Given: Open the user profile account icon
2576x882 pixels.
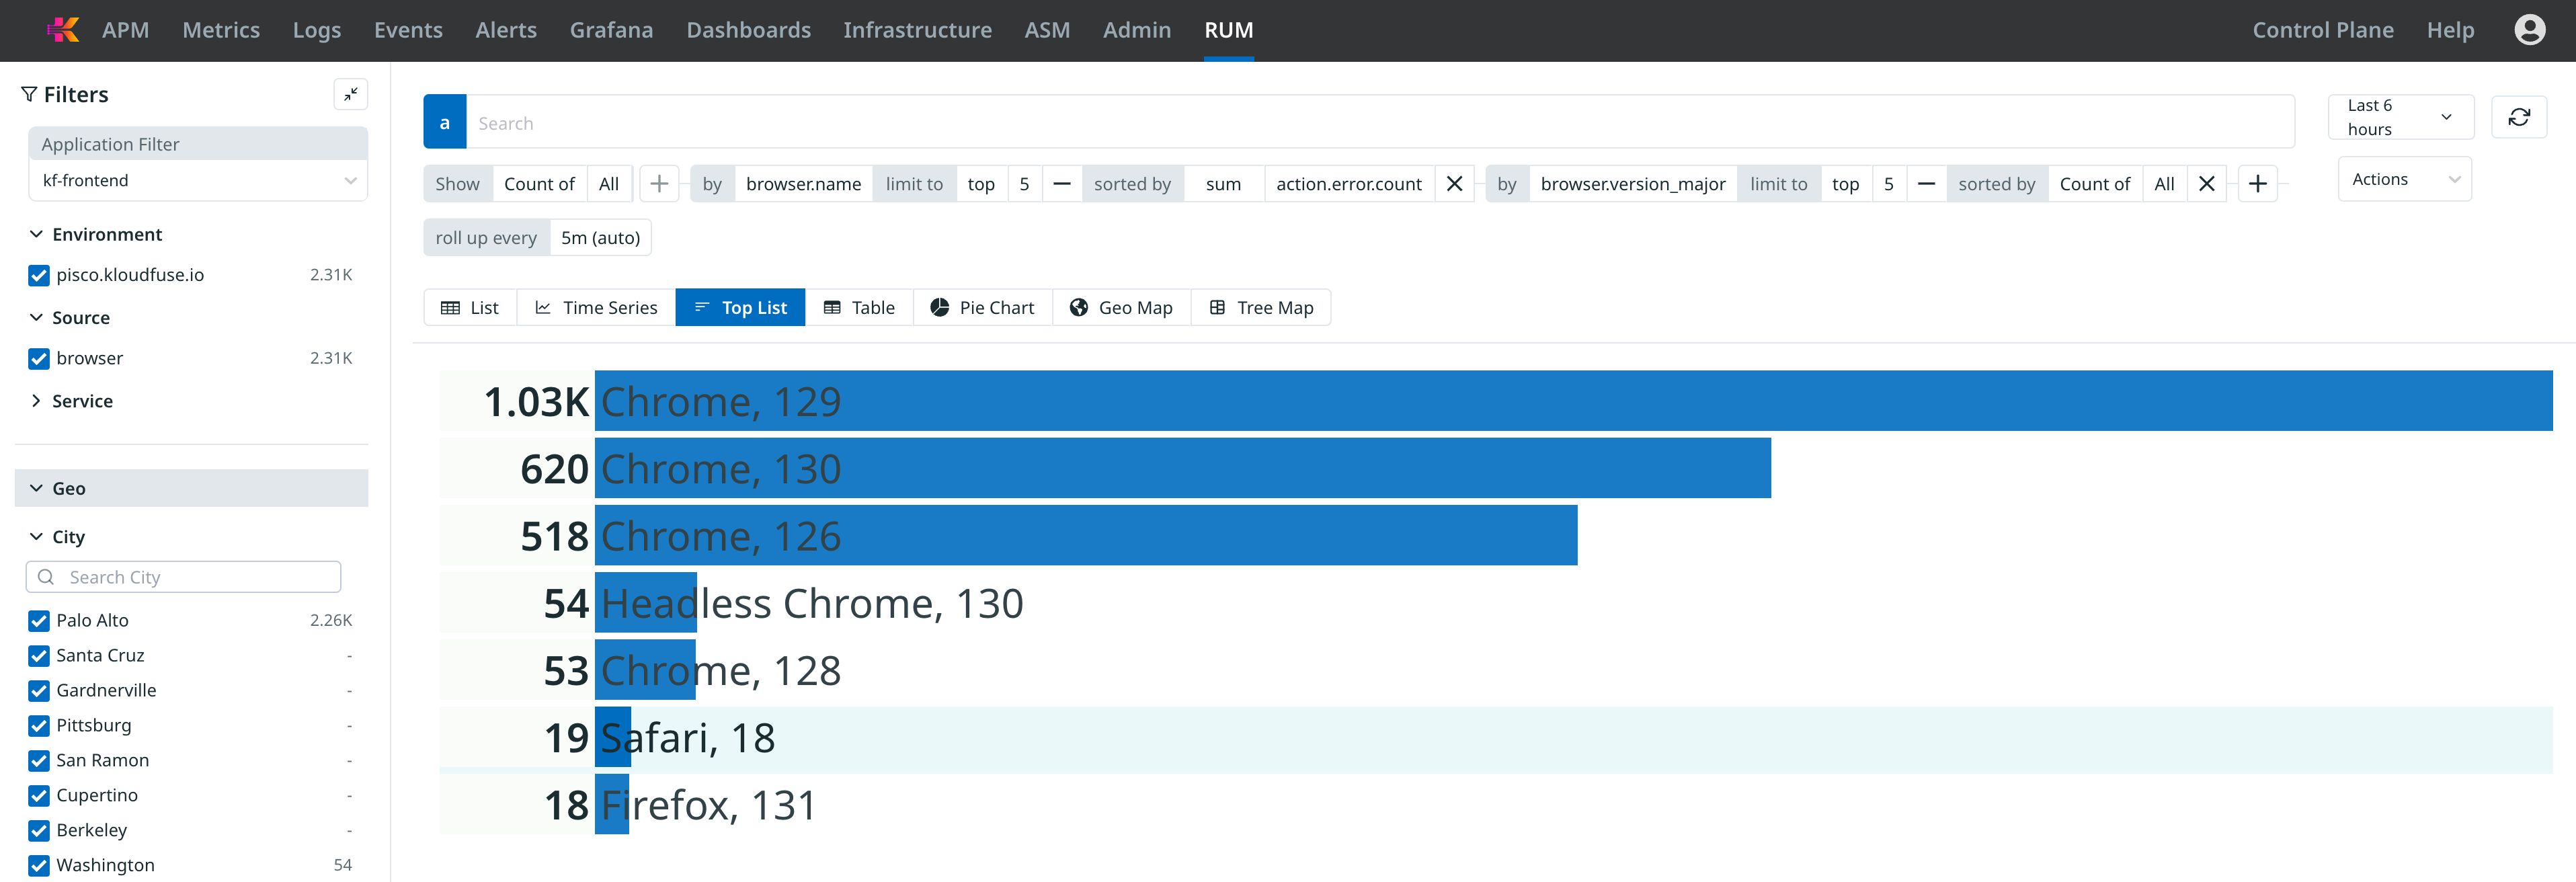Looking at the screenshot, I should [2529, 30].
